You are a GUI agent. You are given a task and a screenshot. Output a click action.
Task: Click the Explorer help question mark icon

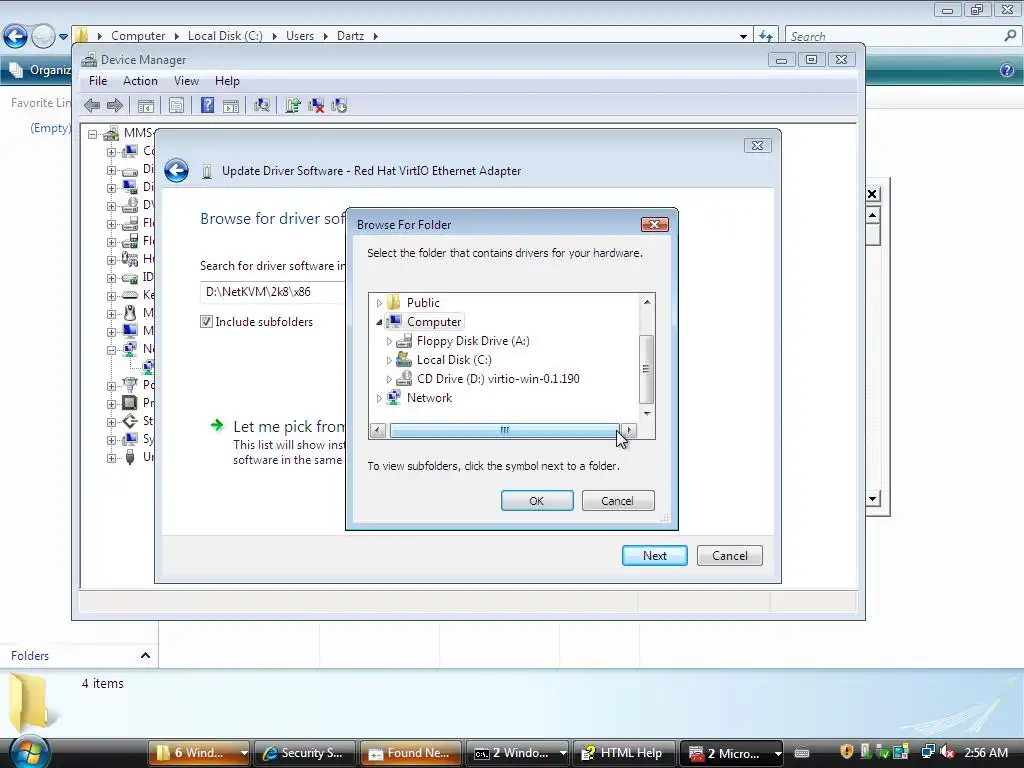point(1006,70)
